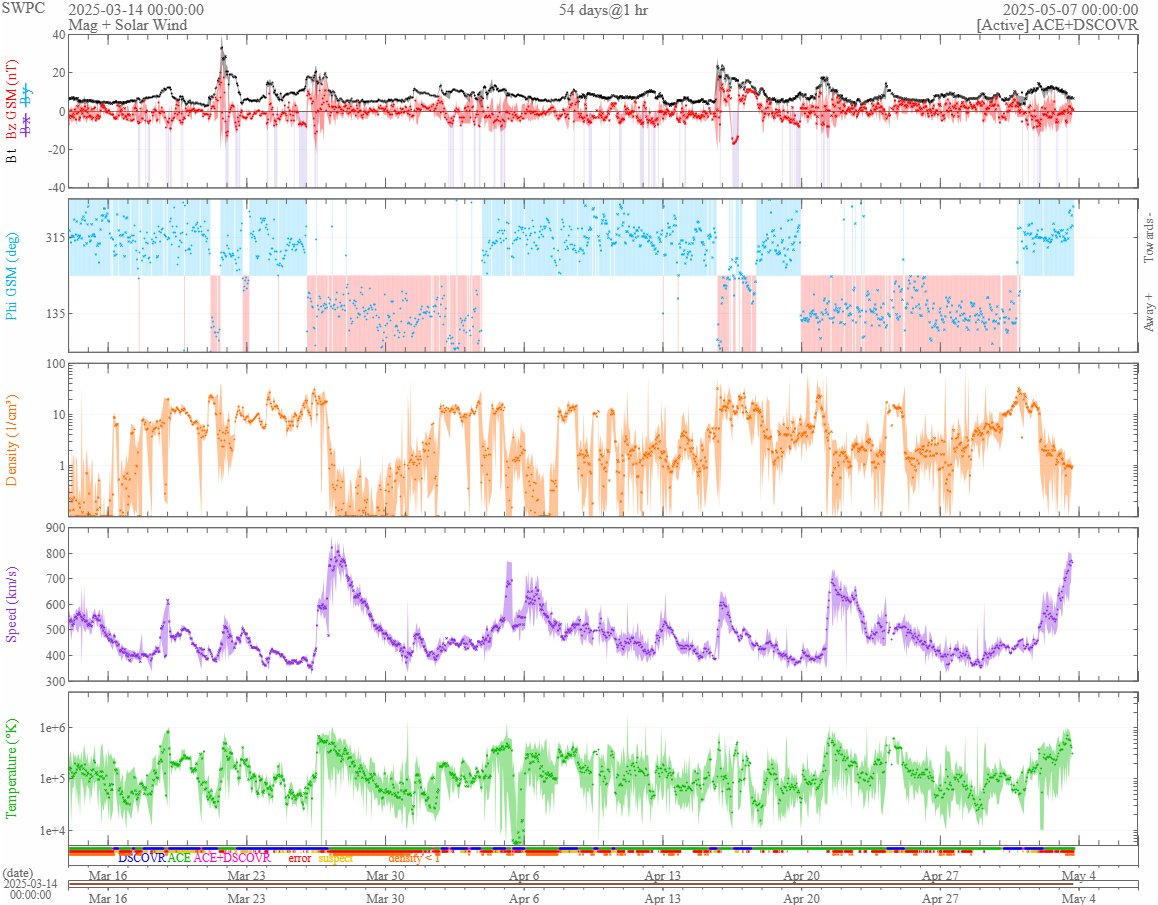Click the lower Apr 27 date tick
This screenshot has width=1158, height=905.
(x=940, y=898)
